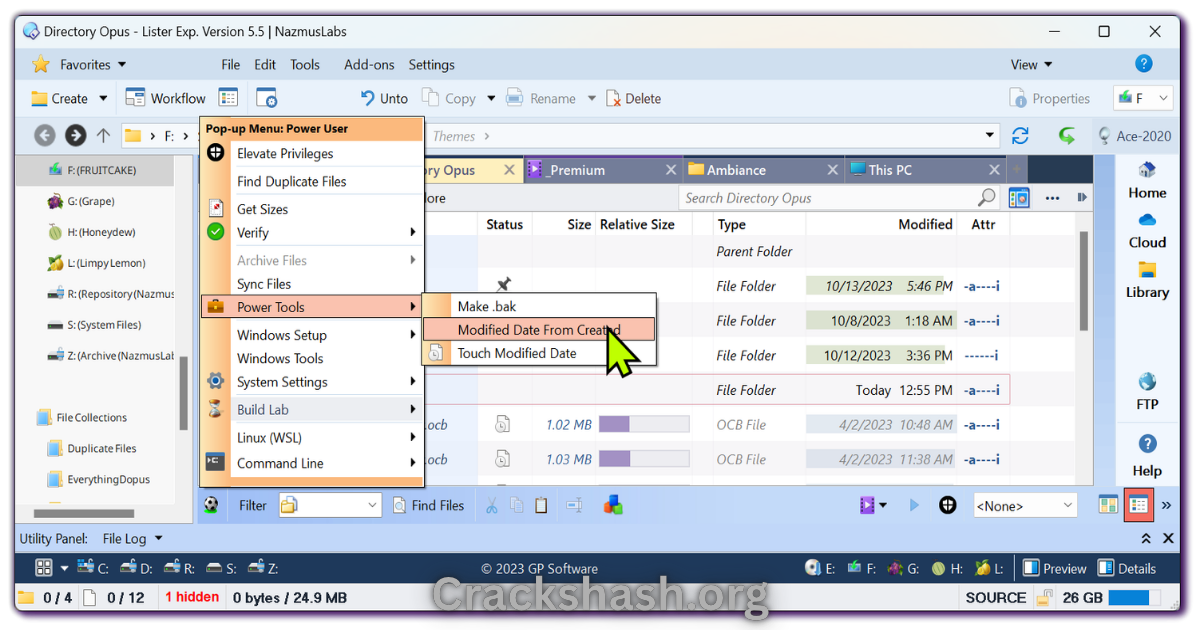This screenshot has height=630, width=1200.
Task: Open the Create dropdown arrow
Action: pyautogui.click(x=102, y=98)
